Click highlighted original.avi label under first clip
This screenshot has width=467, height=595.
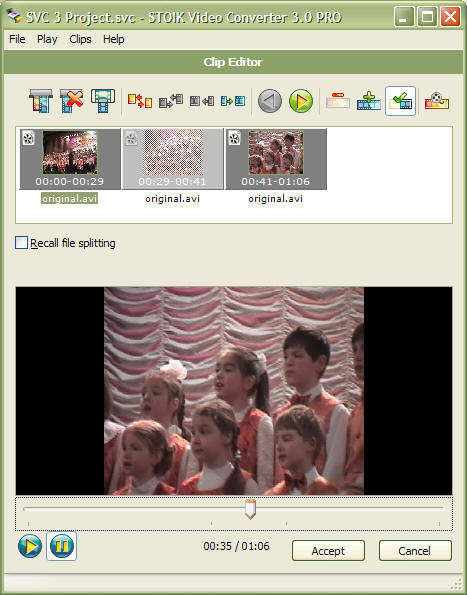pos(69,198)
